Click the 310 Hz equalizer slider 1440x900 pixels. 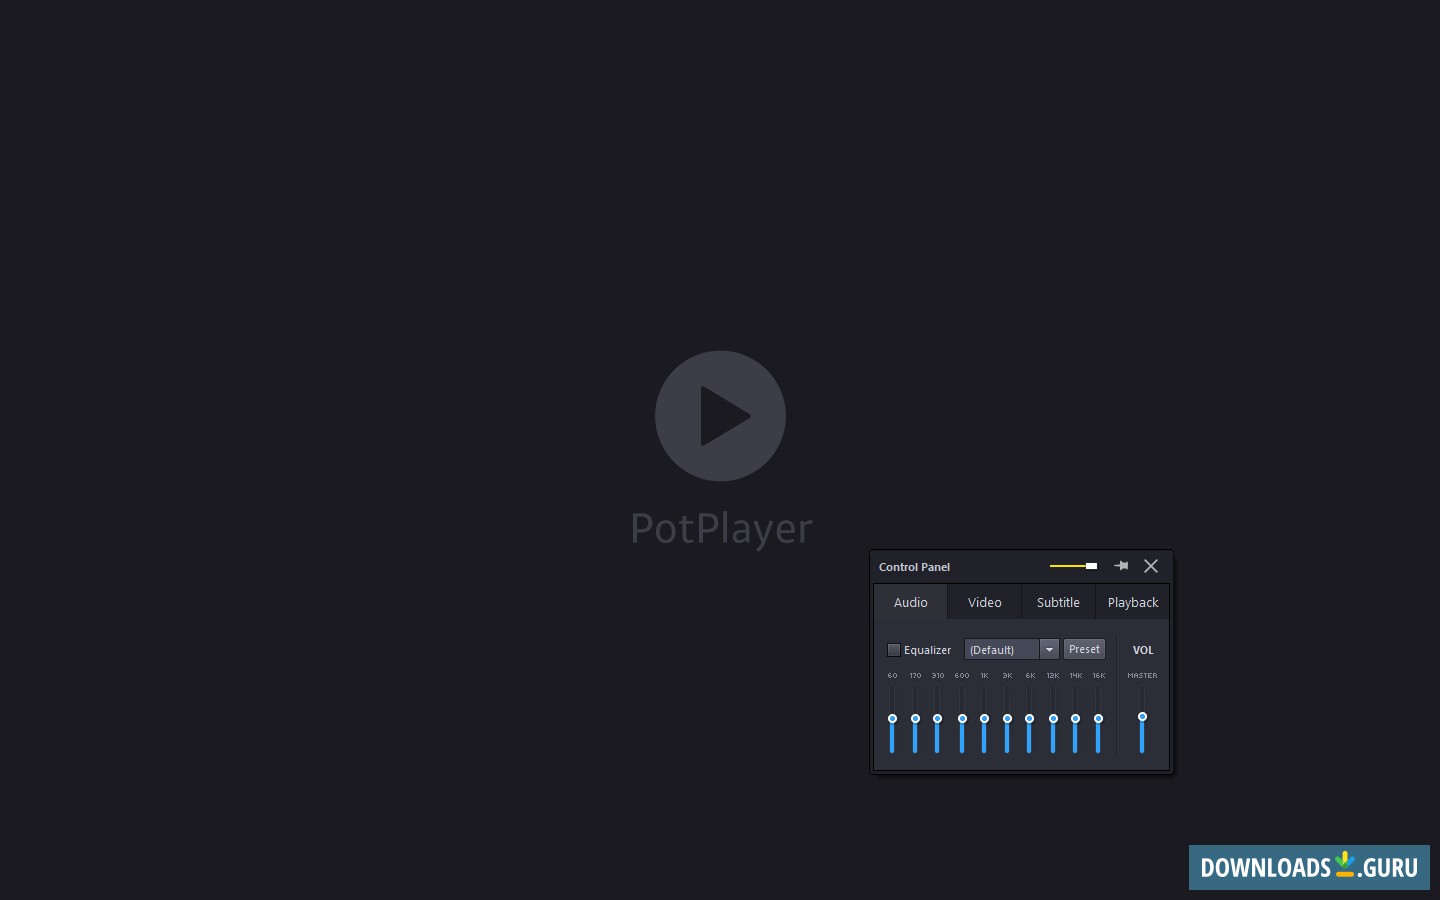[937, 719]
